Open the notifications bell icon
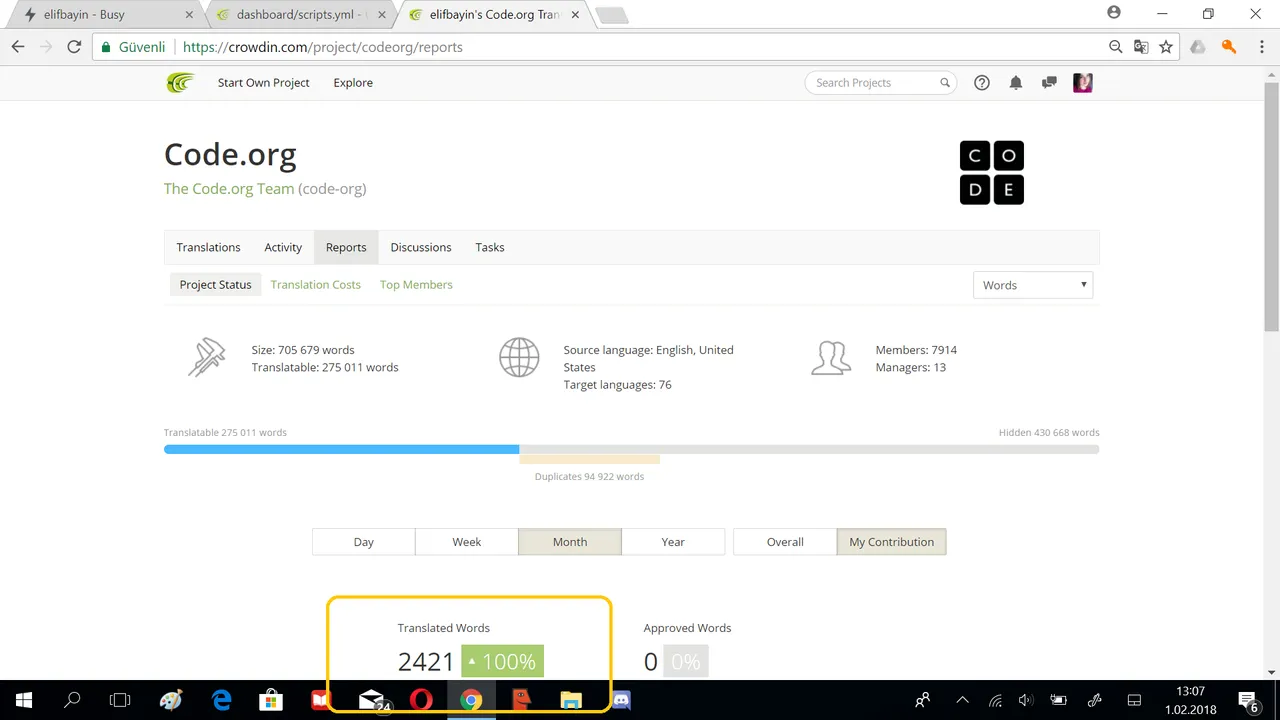 click(1016, 83)
